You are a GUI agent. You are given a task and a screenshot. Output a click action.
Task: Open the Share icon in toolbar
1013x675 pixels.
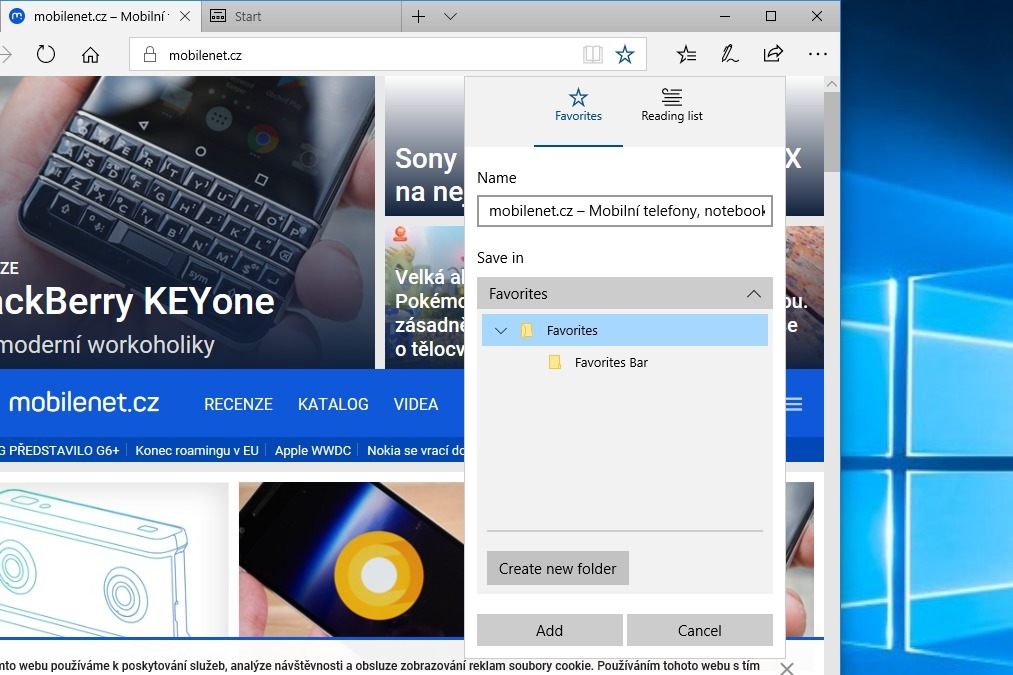[x=773, y=54]
